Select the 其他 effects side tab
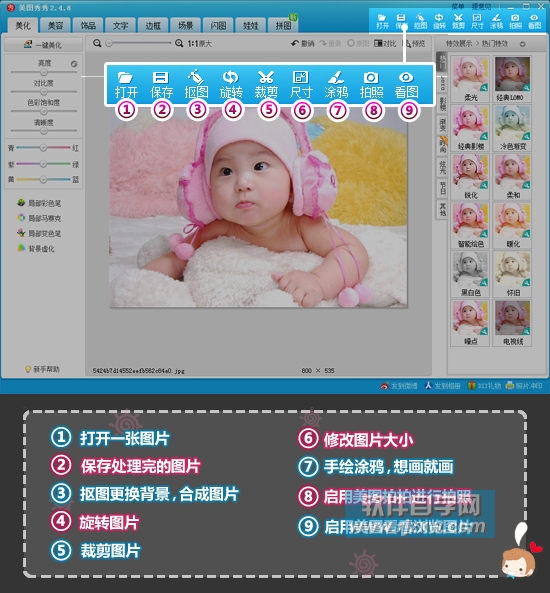Screen dimensions: 550x593 point(442,208)
